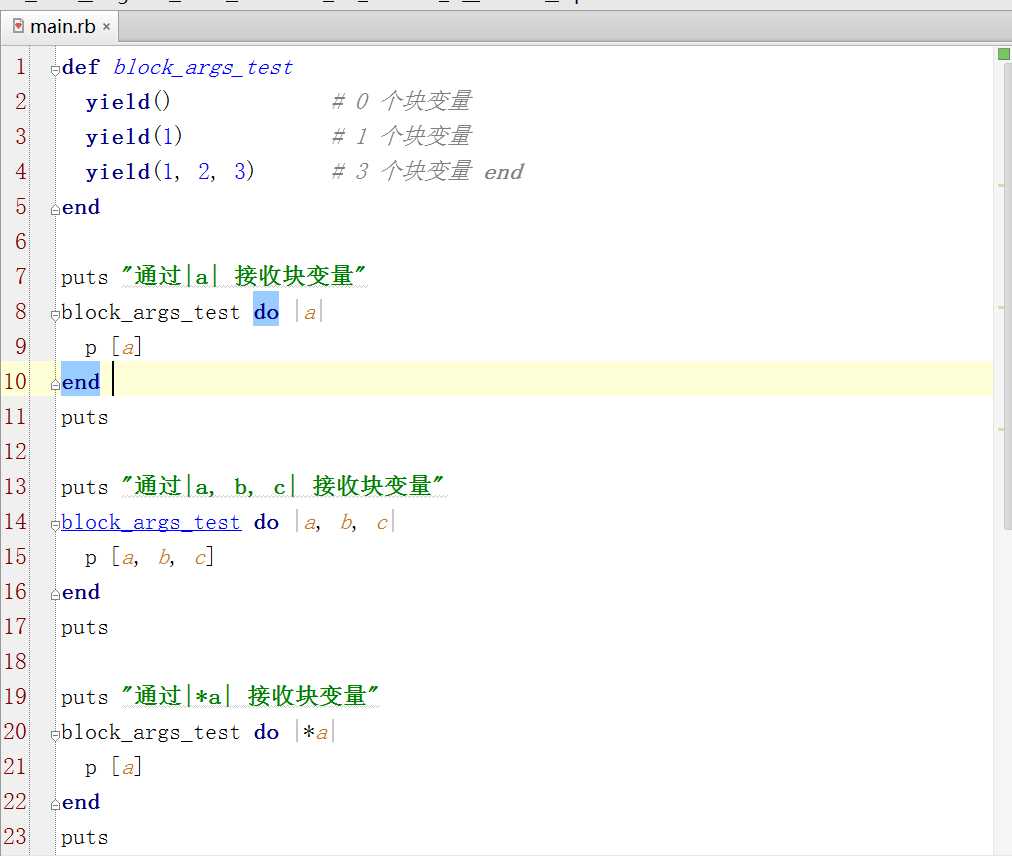The height and width of the screenshot is (856, 1012).
Task: Click the block parameter |a| on line 8
Action: point(310,312)
